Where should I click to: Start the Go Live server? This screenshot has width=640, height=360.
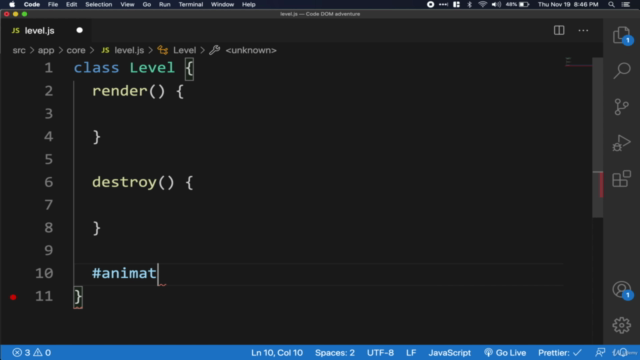pyautogui.click(x=505, y=352)
